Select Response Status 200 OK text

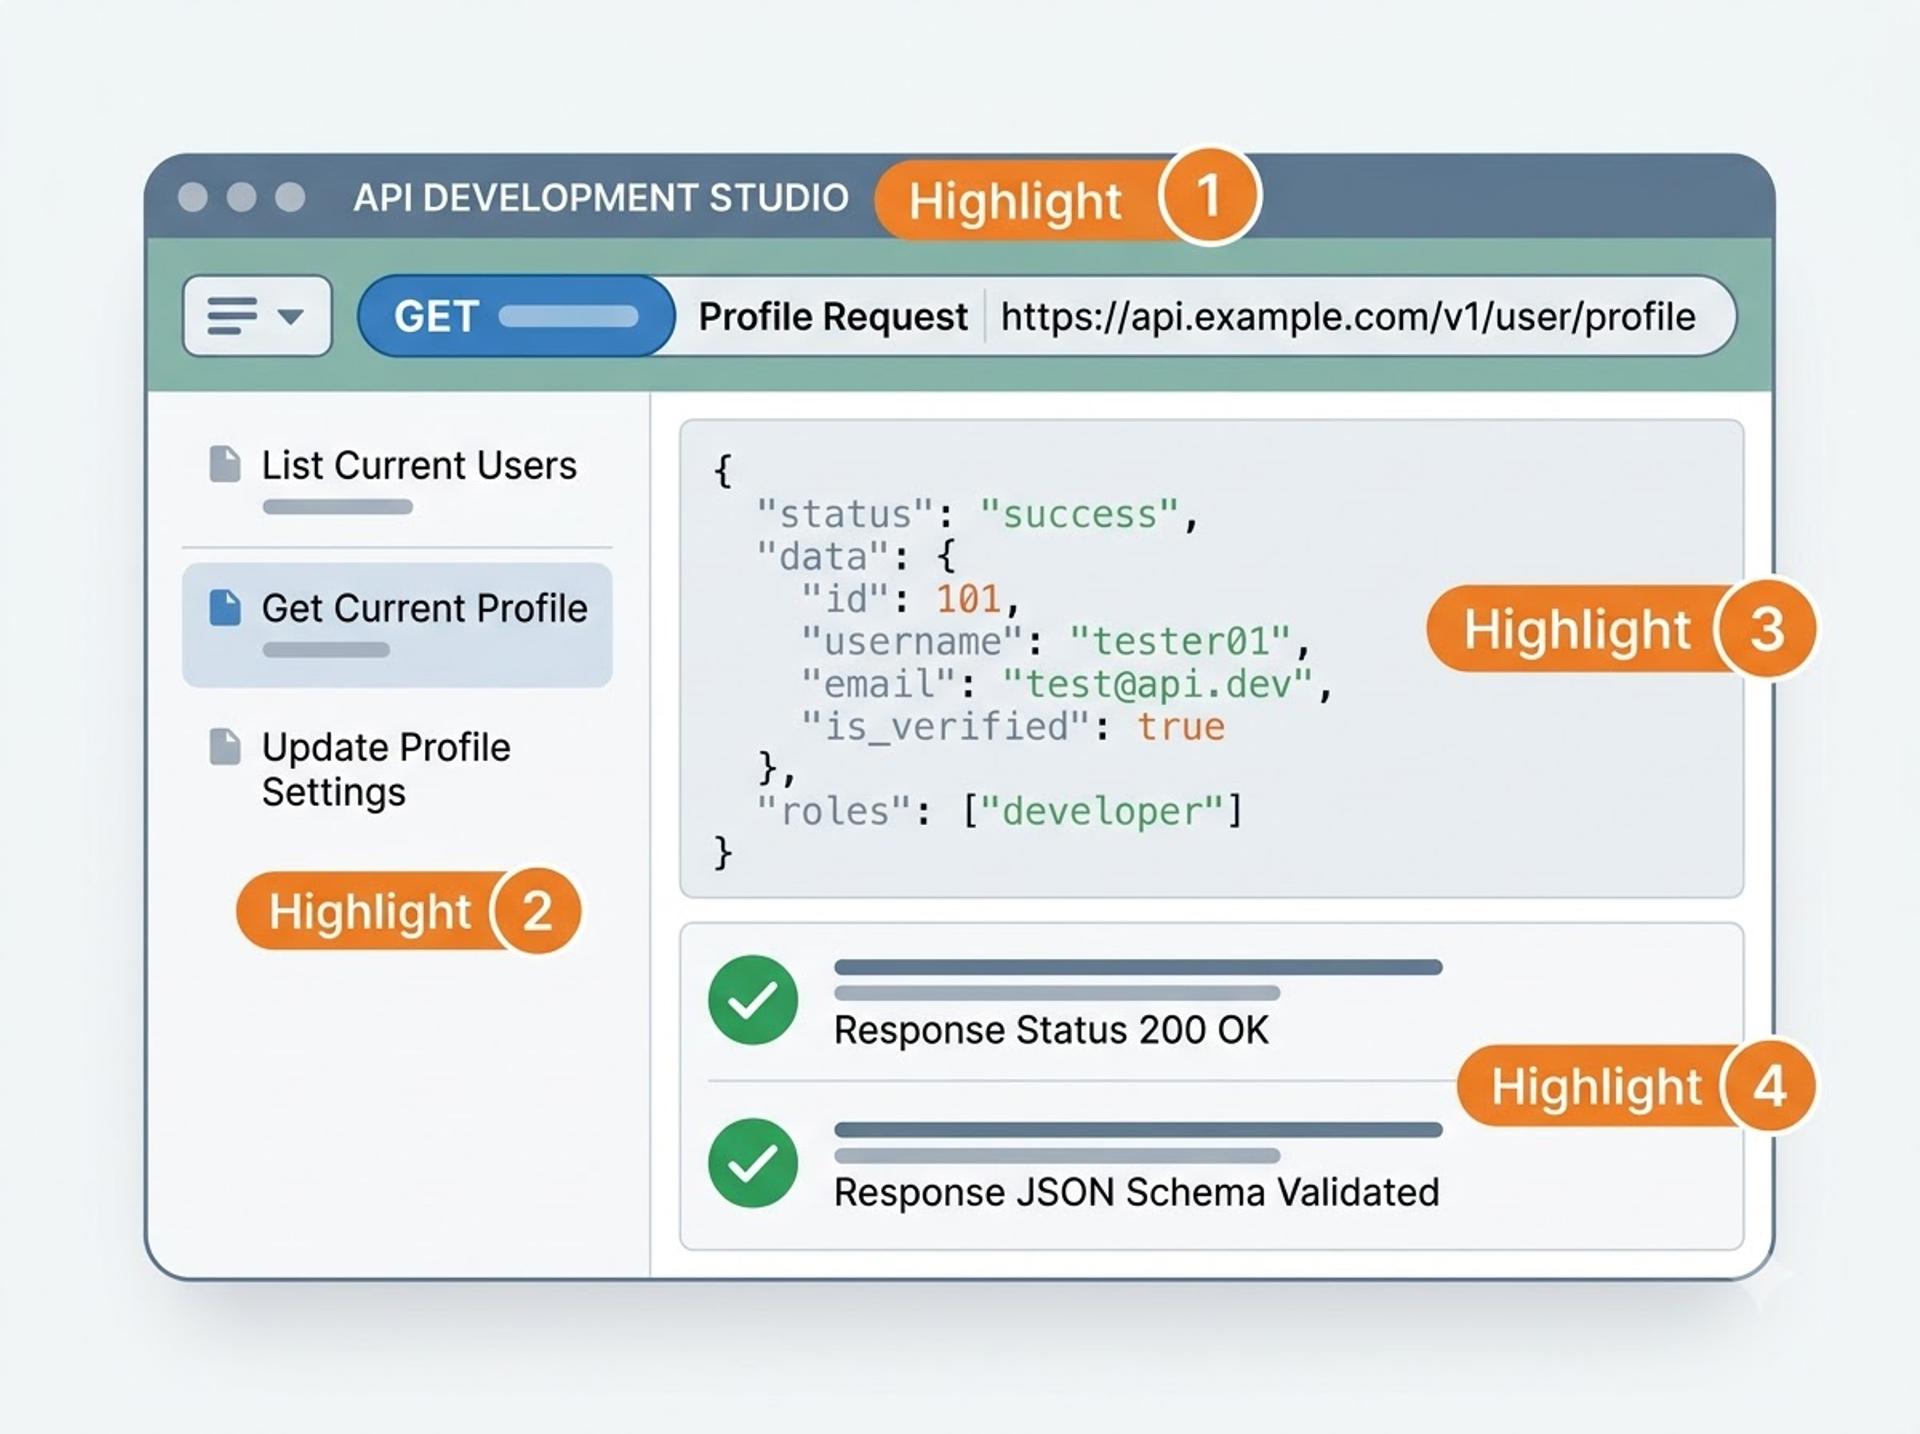(x=1051, y=1030)
